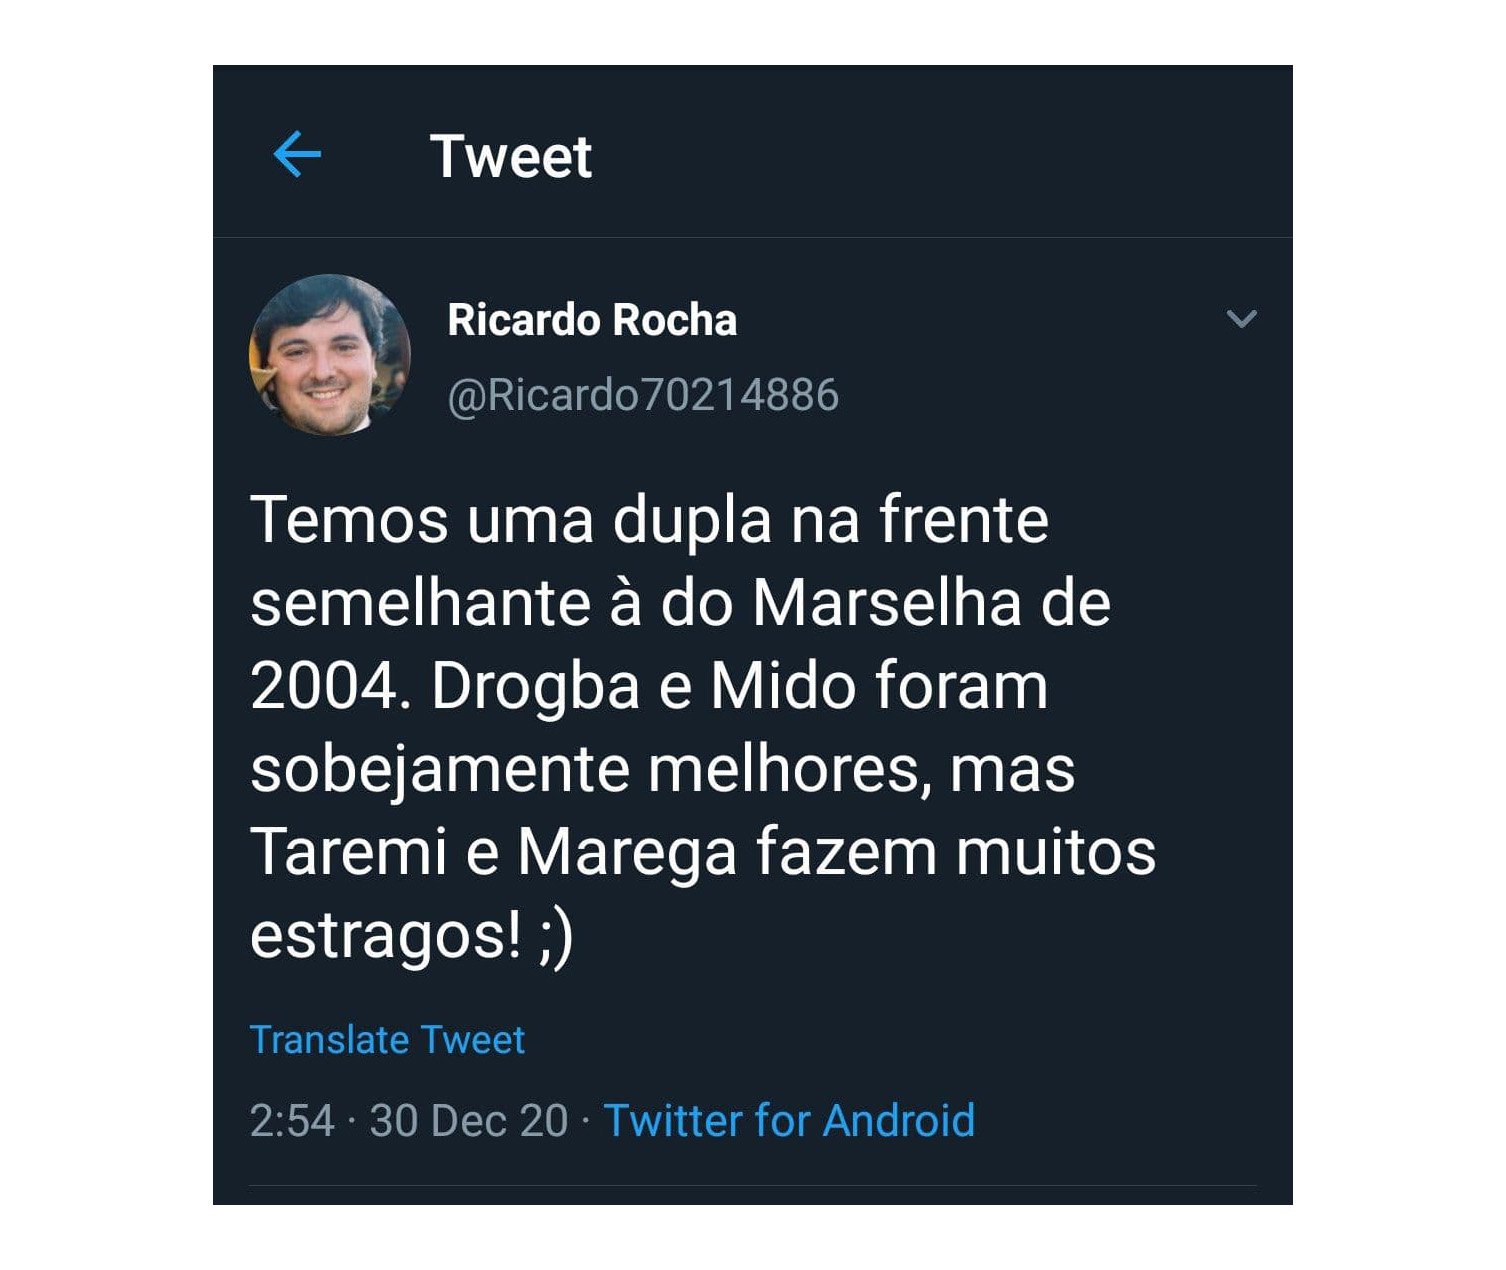Image resolution: width=1506 pixels, height=1270 pixels.
Task: Tap the @Ricardo70214886 handle
Action: click(642, 395)
